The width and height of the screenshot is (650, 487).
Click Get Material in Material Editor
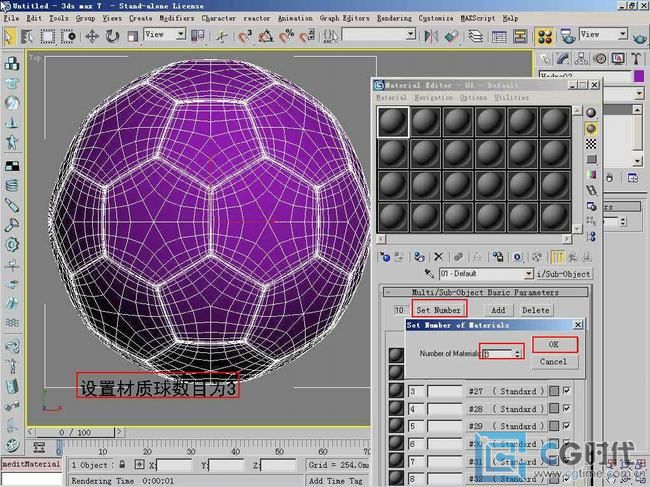pos(385,257)
